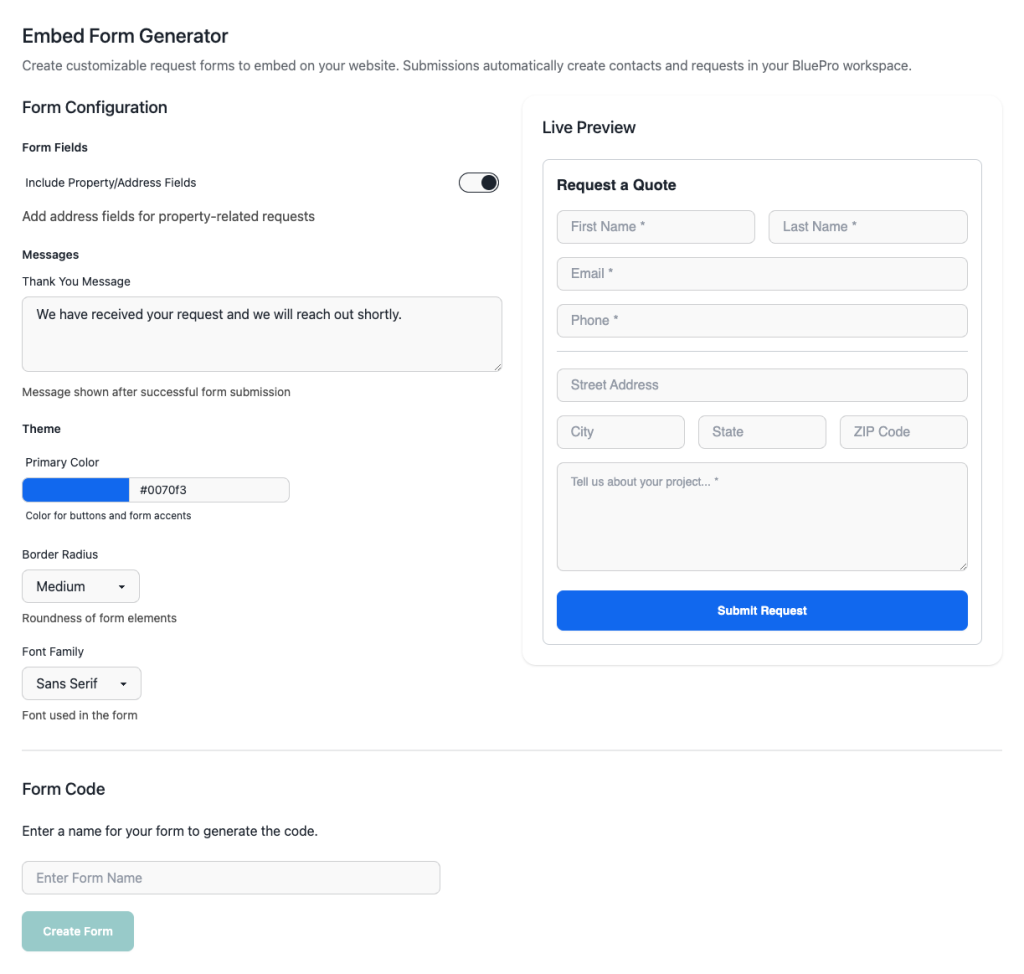The image size is (1024, 974).
Task: Click the City field in preview
Action: 621,432
